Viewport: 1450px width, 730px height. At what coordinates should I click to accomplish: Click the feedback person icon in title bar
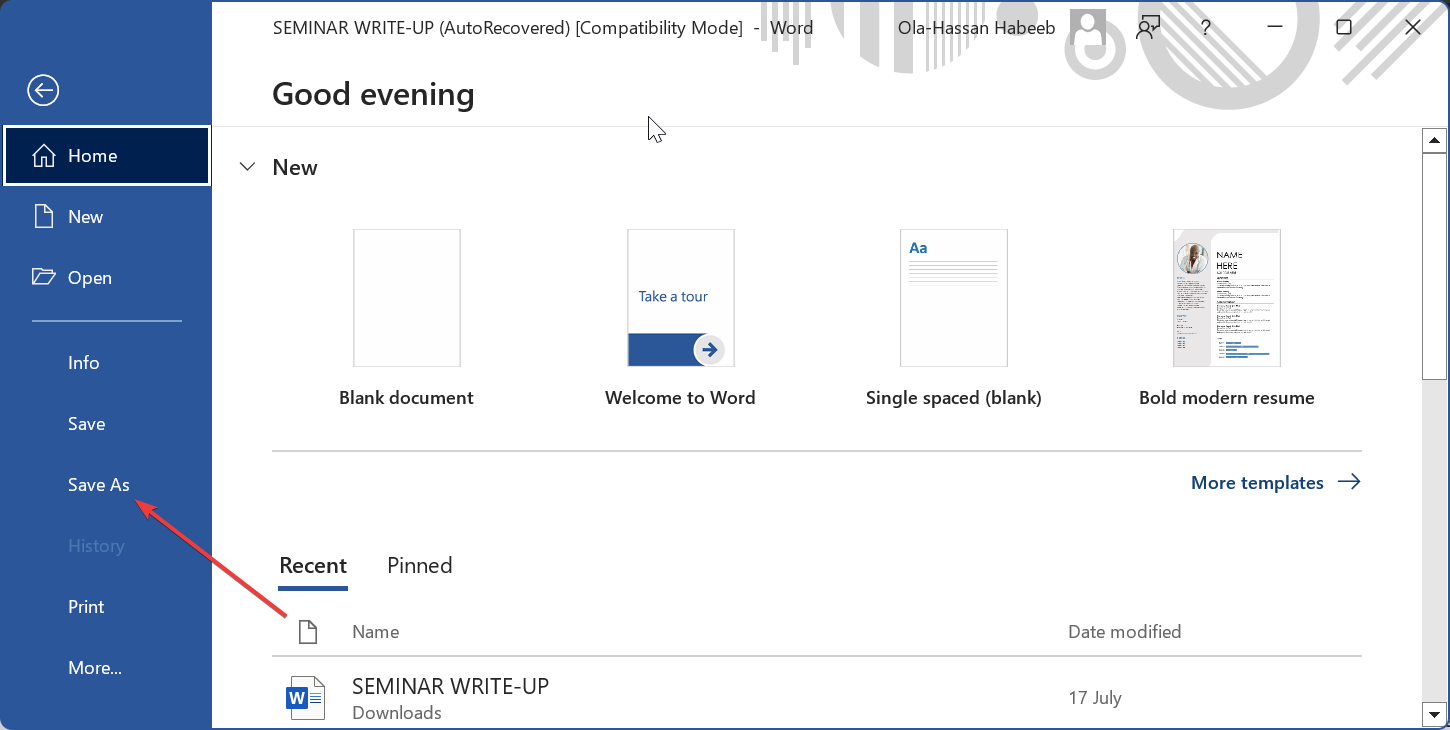tap(1147, 28)
